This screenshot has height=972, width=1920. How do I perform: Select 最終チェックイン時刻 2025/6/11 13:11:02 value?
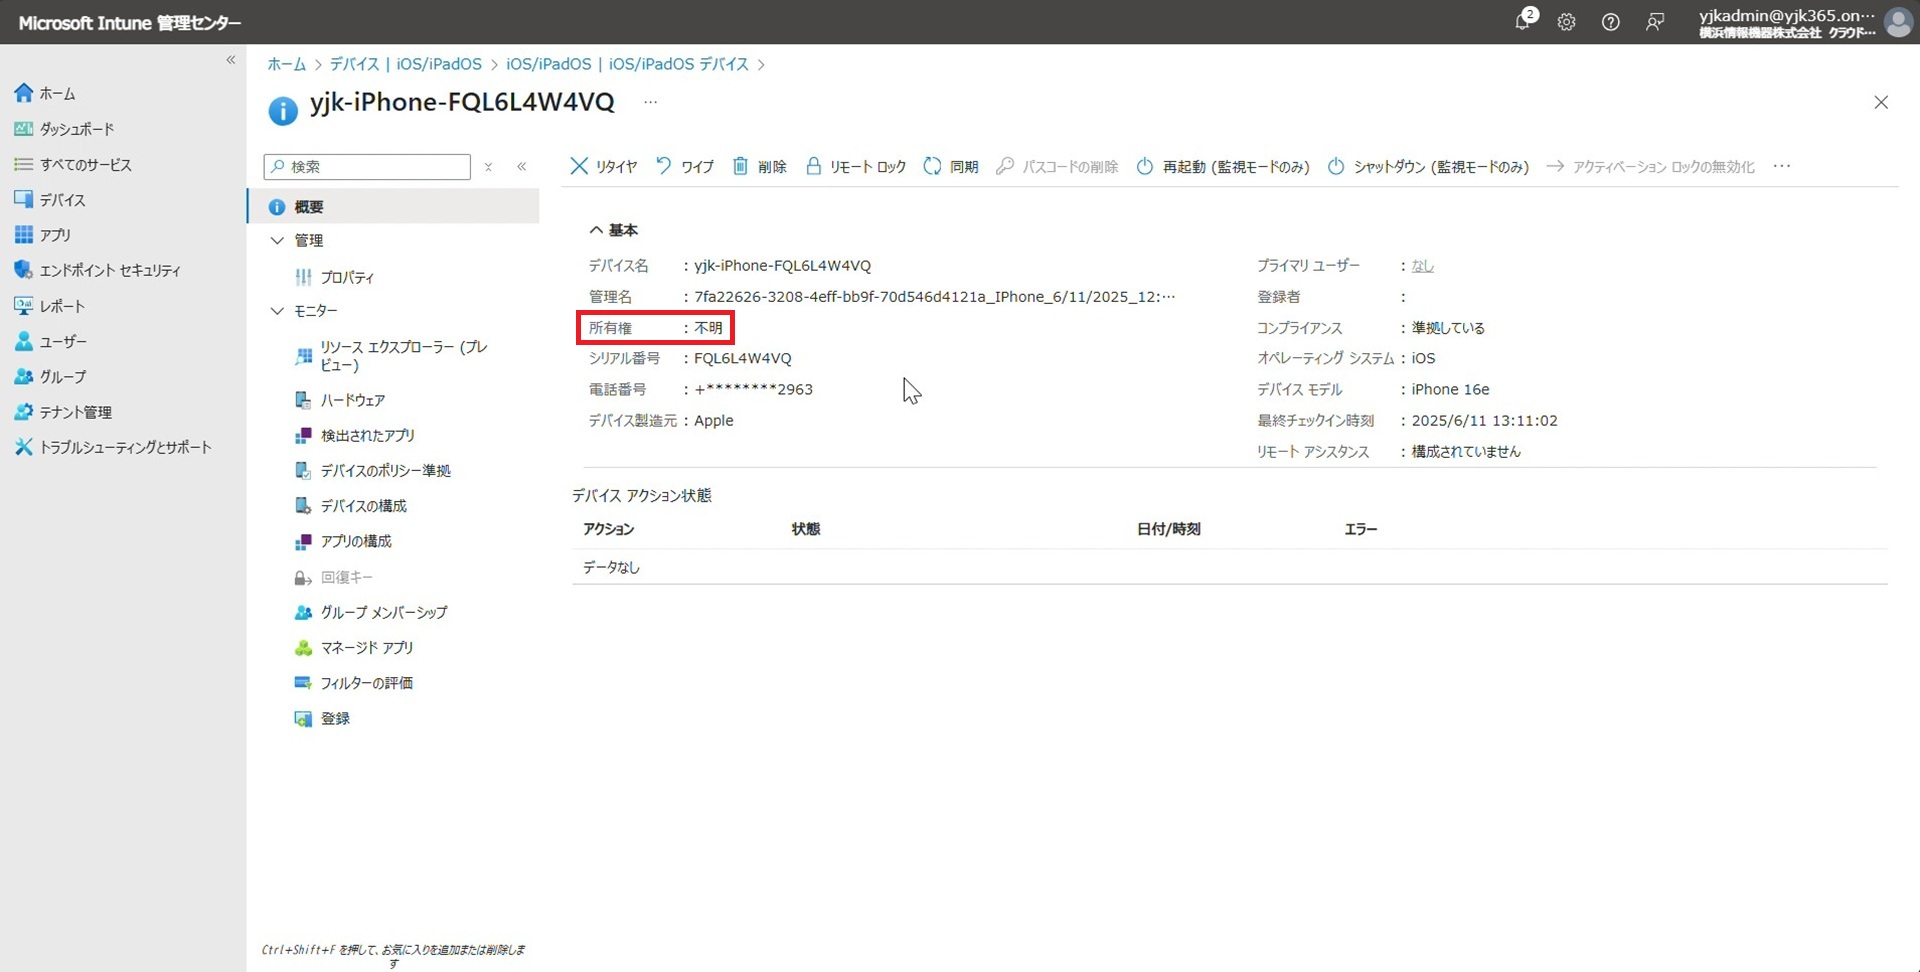point(1484,421)
